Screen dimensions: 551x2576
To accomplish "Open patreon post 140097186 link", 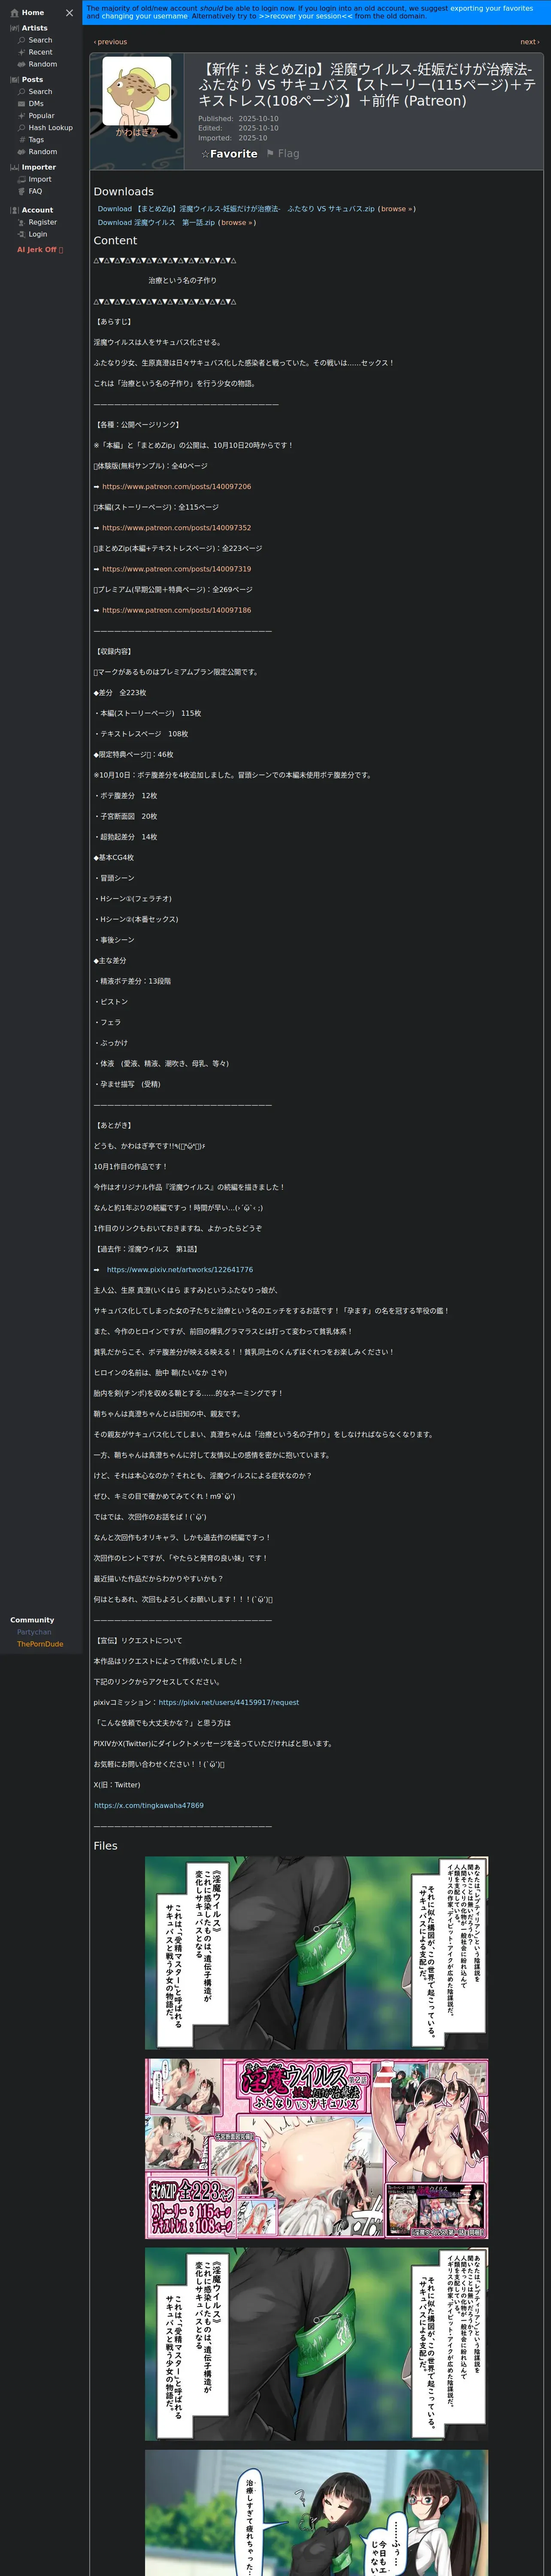I will [176, 610].
